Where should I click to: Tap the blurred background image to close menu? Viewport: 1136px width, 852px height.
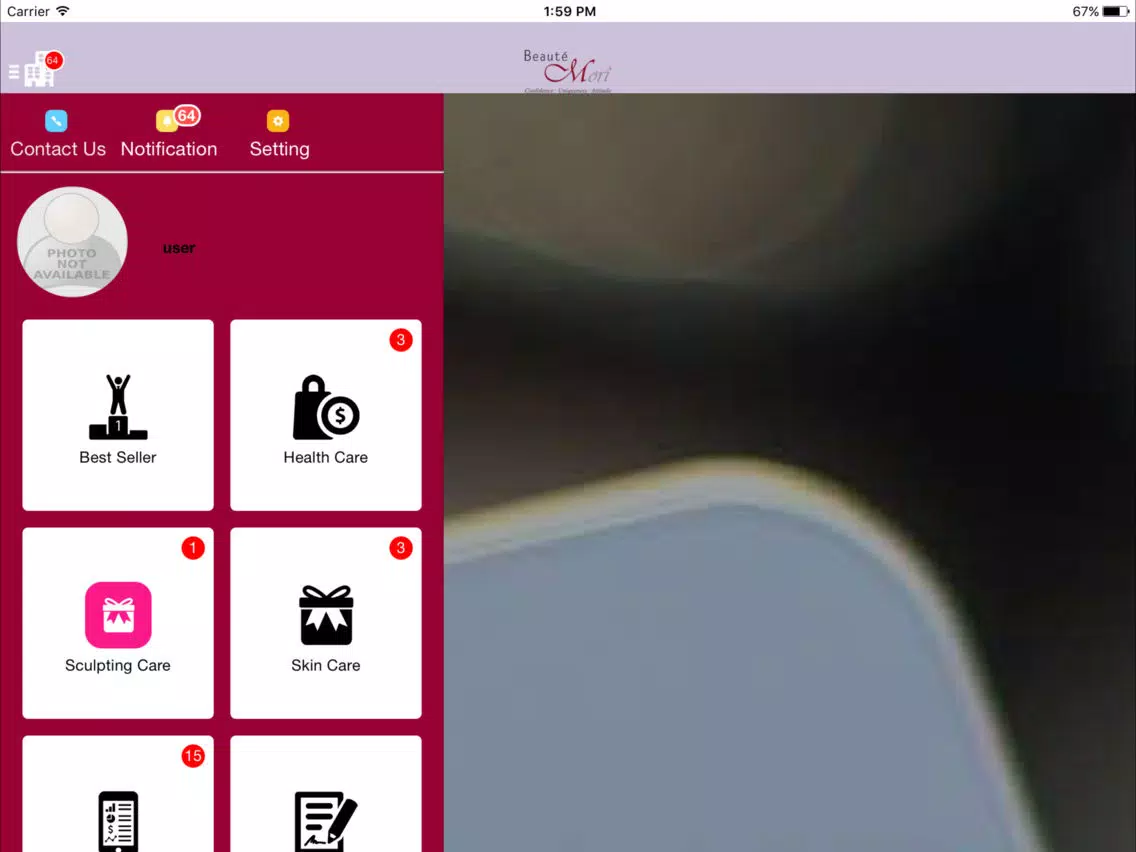(x=790, y=472)
